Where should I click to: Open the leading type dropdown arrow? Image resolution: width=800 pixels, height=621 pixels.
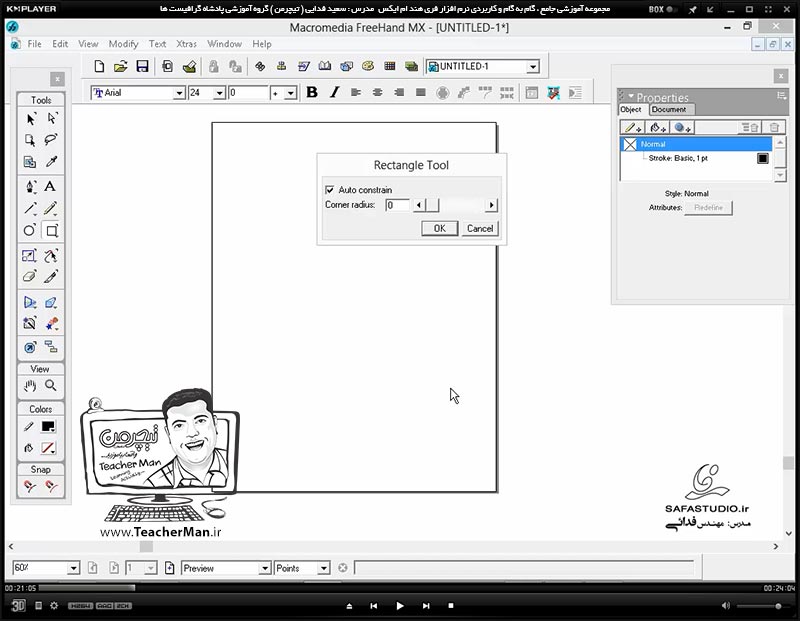(x=290, y=93)
